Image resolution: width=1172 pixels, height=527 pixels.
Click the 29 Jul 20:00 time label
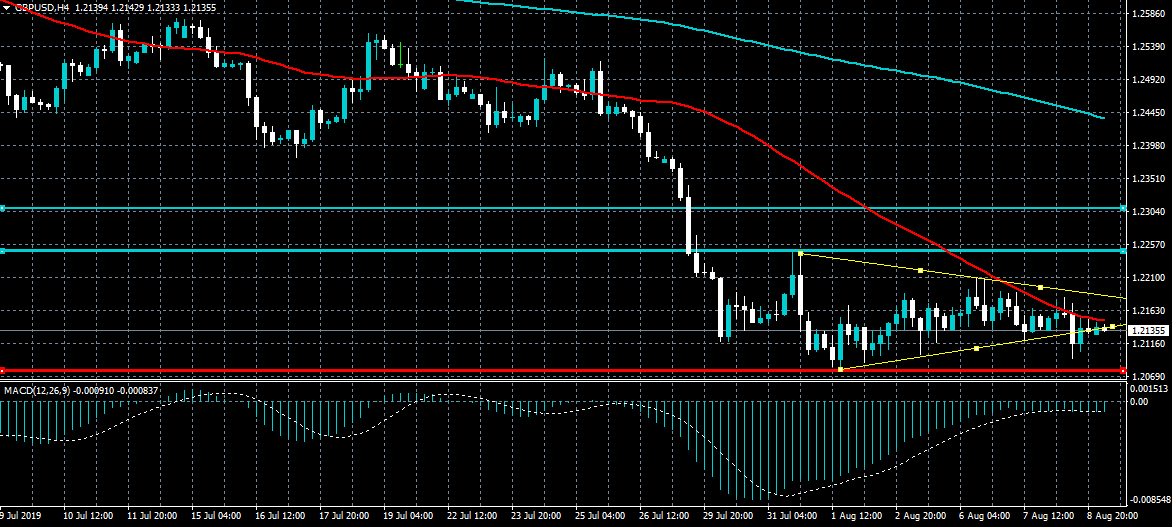click(x=730, y=516)
